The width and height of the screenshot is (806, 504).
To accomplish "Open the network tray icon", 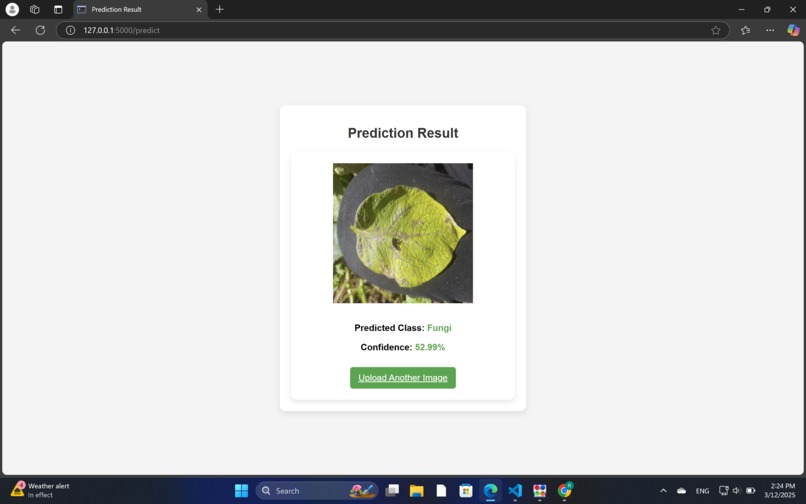I will coord(723,491).
